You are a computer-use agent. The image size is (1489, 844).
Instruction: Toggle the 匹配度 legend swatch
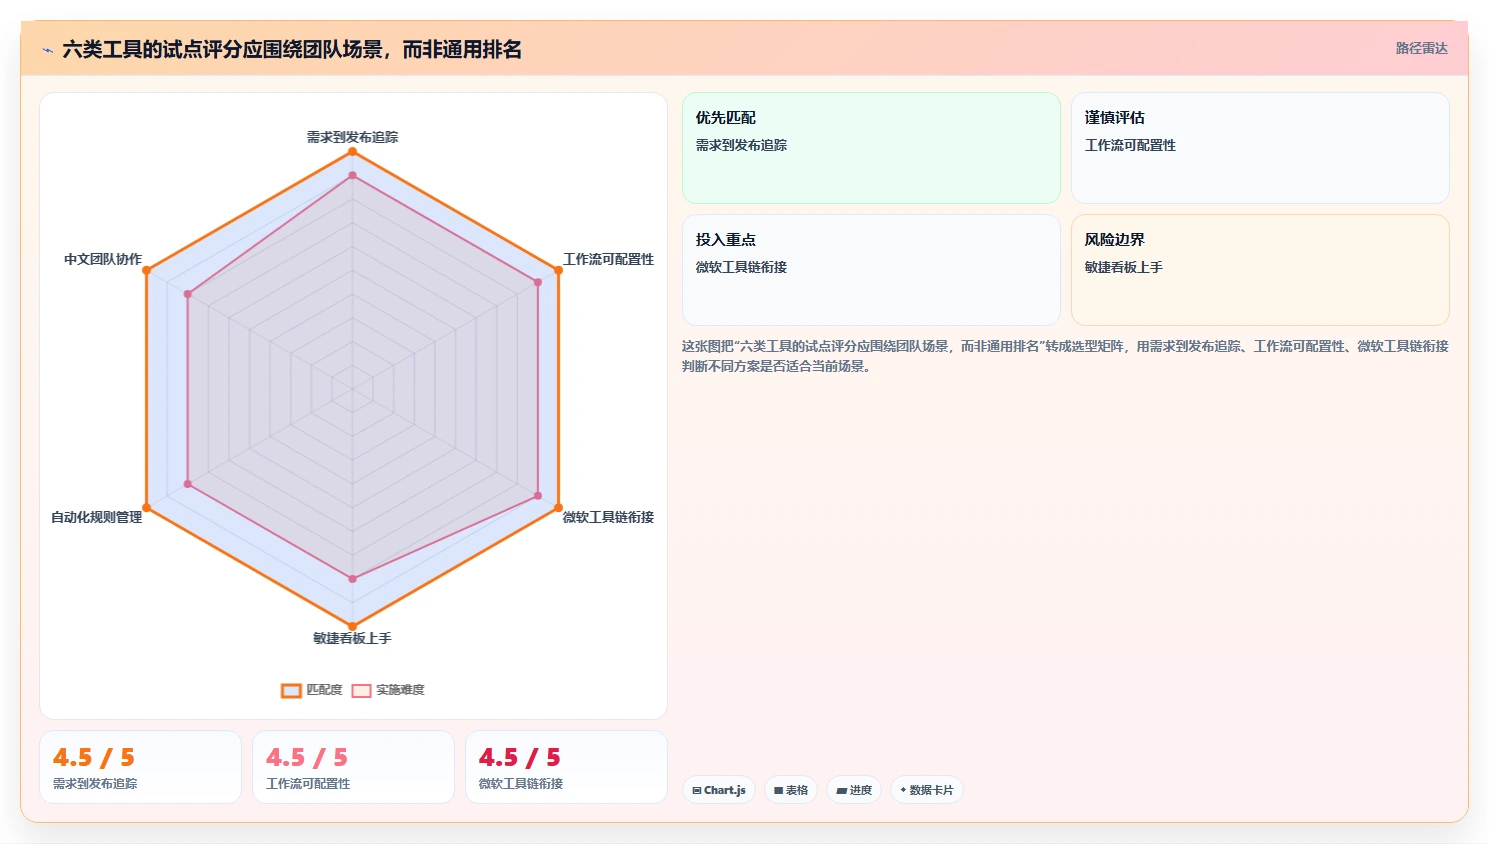click(x=291, y=690)
